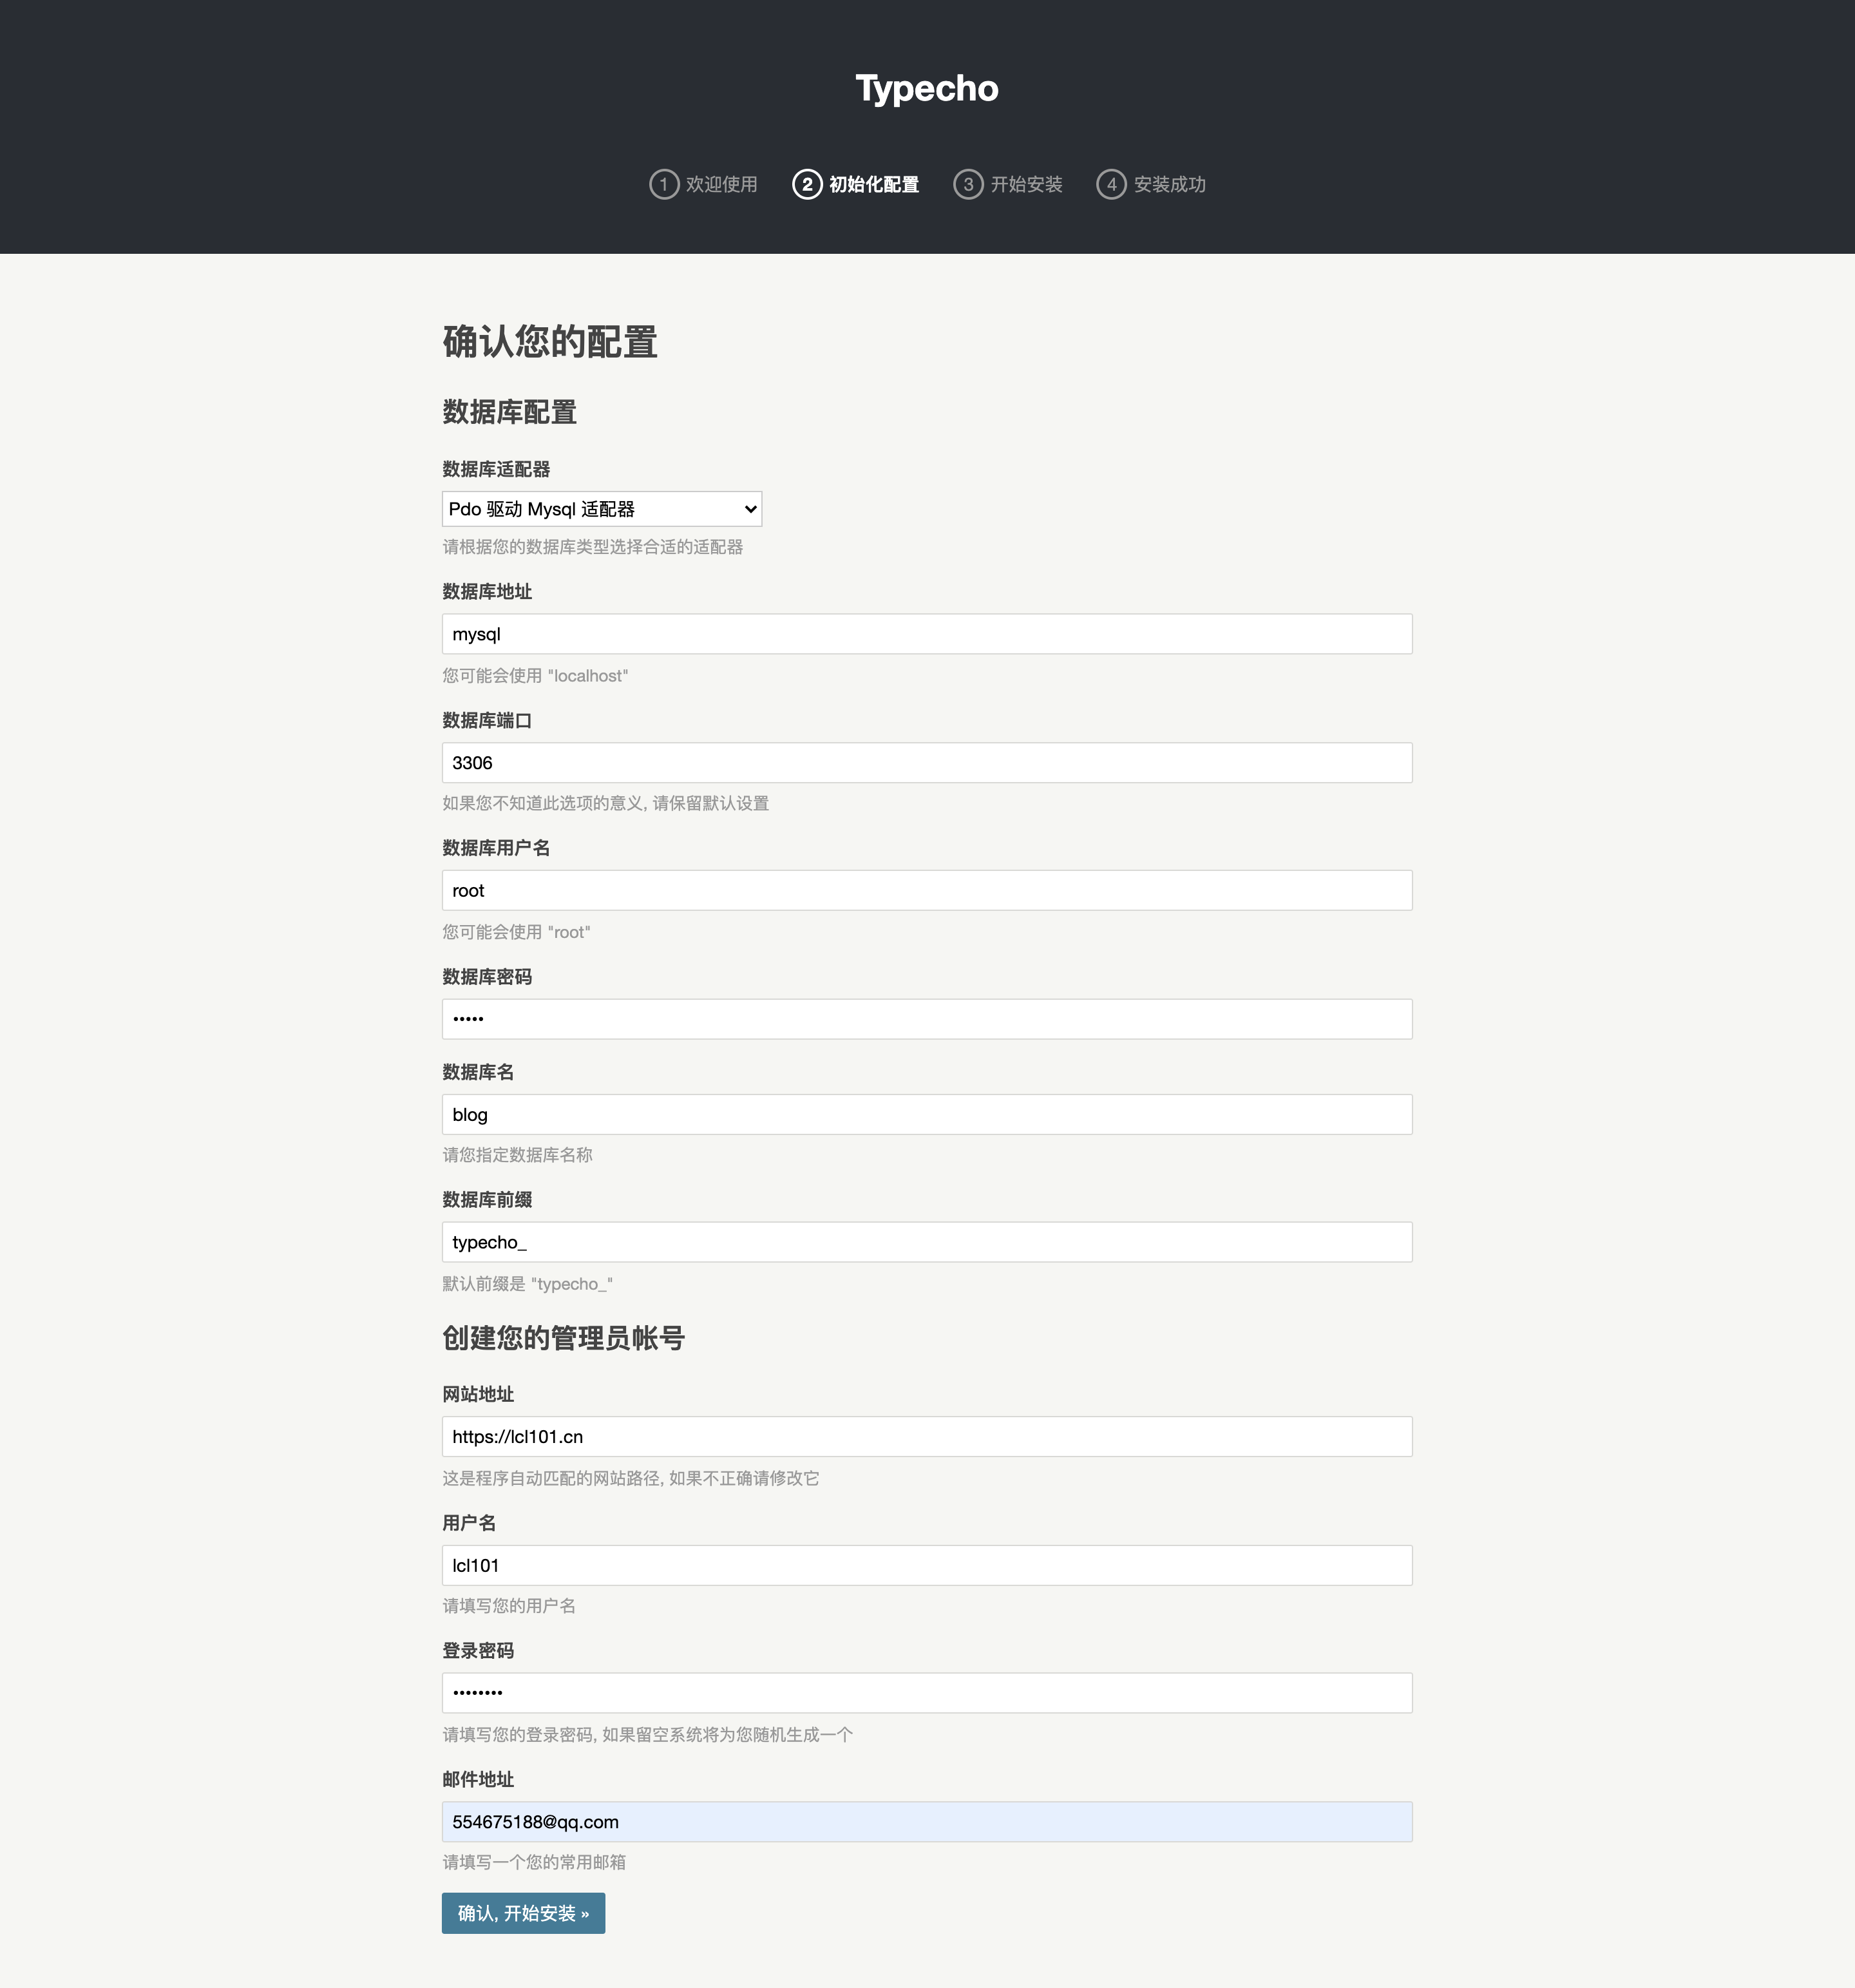Focus the database name field showing blog

pyautogui.click(x=927, y=1114)
